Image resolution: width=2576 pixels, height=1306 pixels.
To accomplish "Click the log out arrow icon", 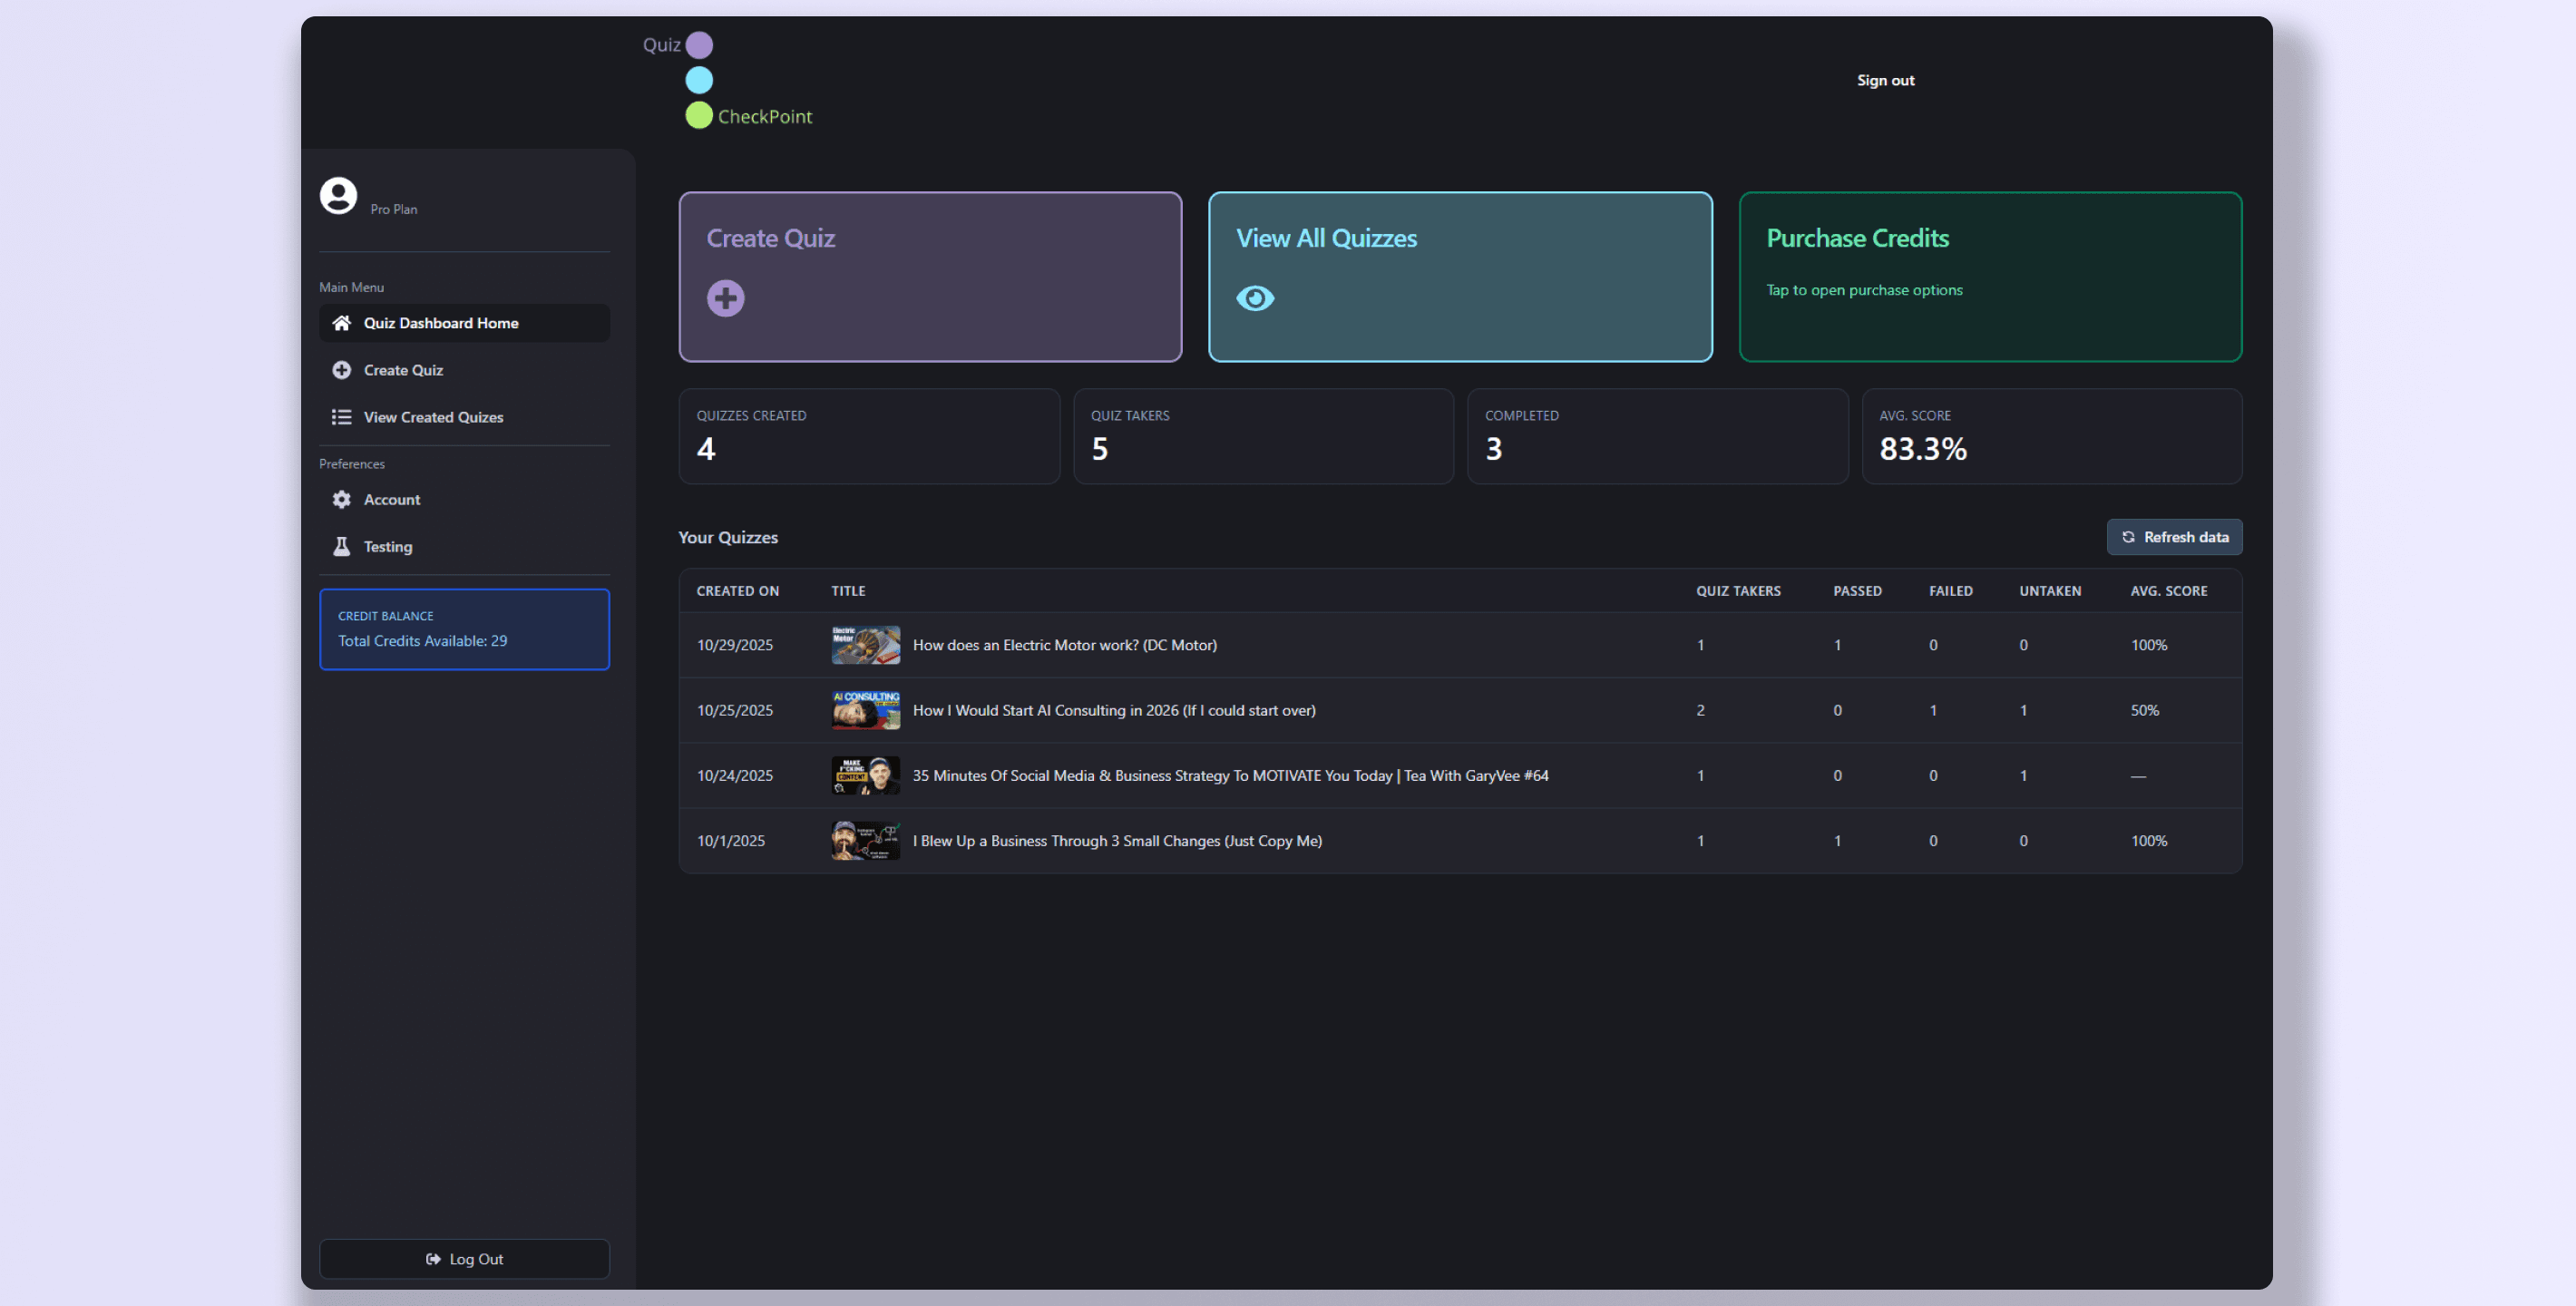I will [x=433, y=1259].
